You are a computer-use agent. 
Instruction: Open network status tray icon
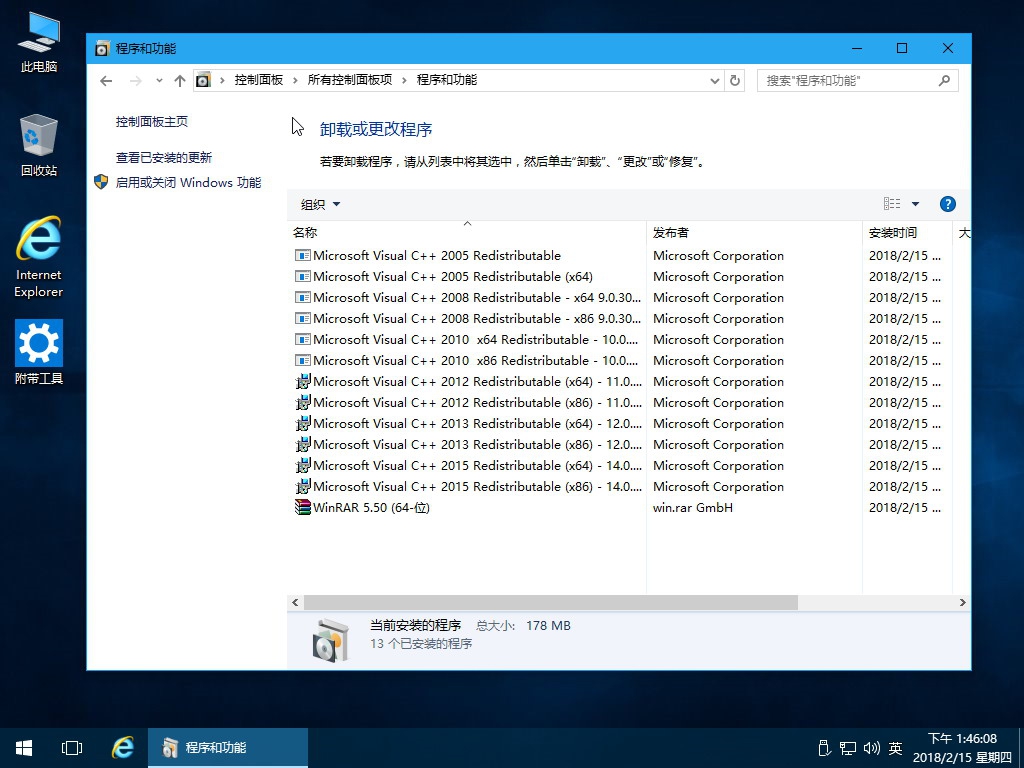[848, 748]
